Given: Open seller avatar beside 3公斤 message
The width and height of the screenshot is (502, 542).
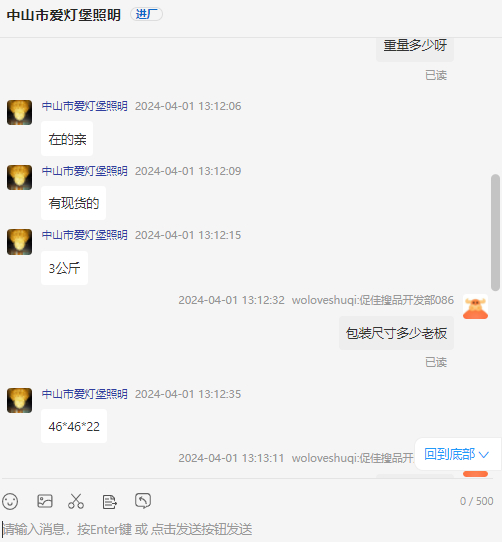Looking at the screenshot, I should (x=19, y=242).
